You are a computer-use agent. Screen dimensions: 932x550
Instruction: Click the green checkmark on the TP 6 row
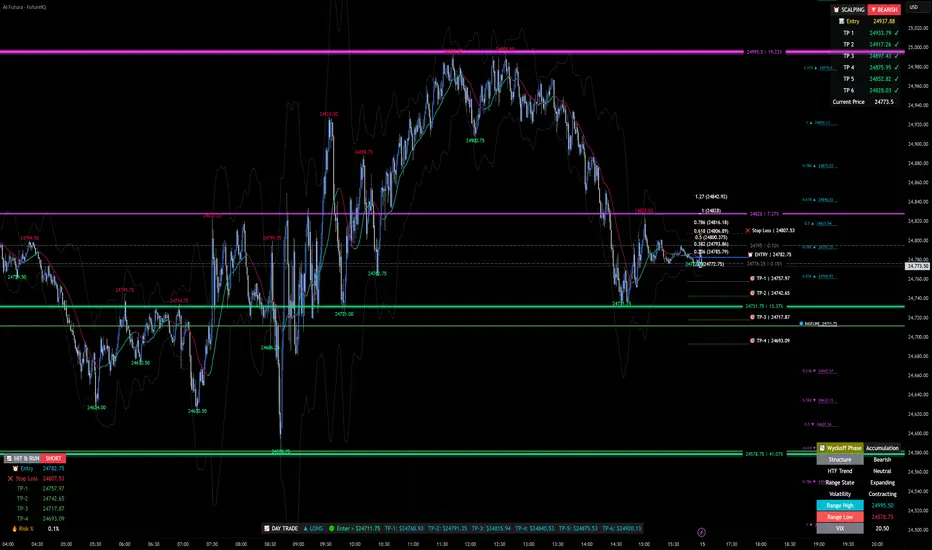click(x=896, y=90)
